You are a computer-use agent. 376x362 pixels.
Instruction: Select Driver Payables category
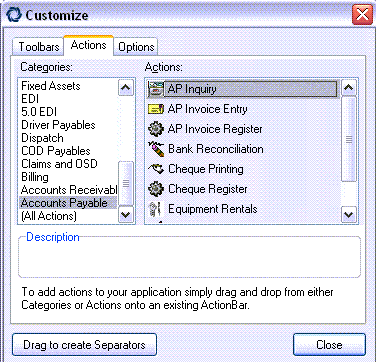(x=58, y=125)
